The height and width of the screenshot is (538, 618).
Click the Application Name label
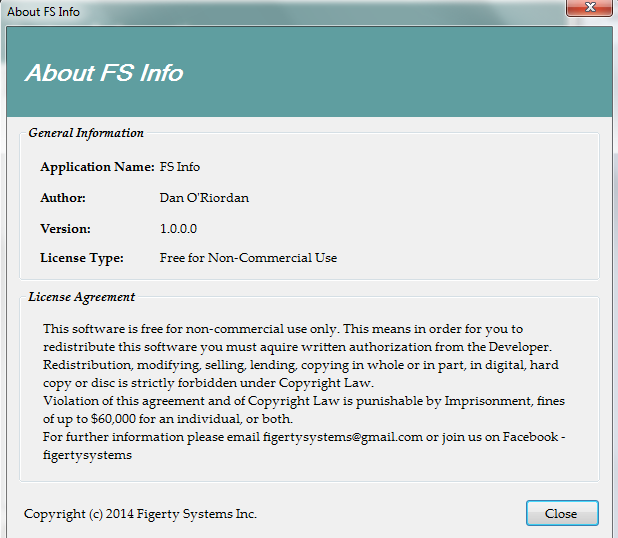pyautogui.click(x=97, y=167)
